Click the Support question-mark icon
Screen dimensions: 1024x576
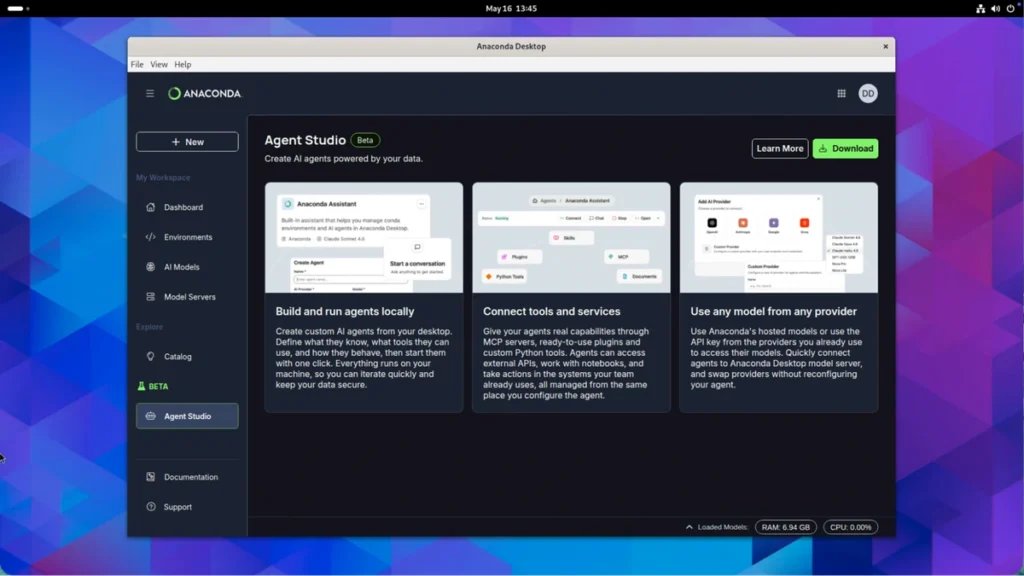coord(151,507)
